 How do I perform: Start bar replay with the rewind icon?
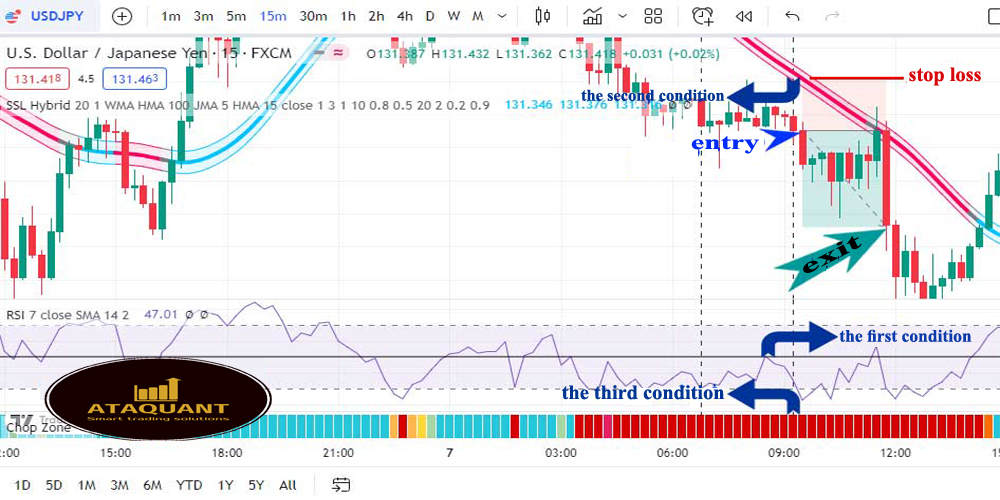pos(743,16)
